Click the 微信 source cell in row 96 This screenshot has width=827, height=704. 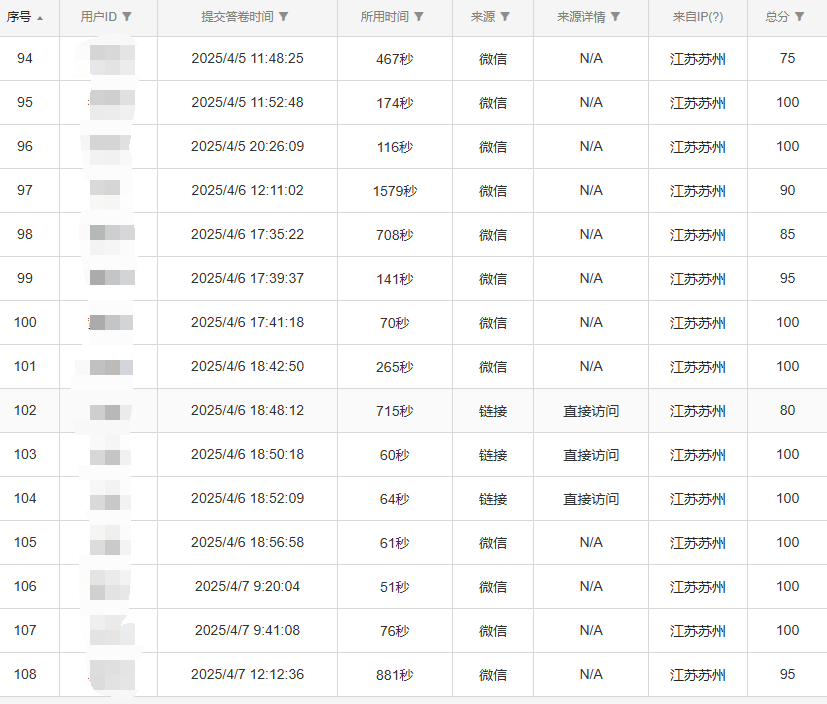point(493,147)
